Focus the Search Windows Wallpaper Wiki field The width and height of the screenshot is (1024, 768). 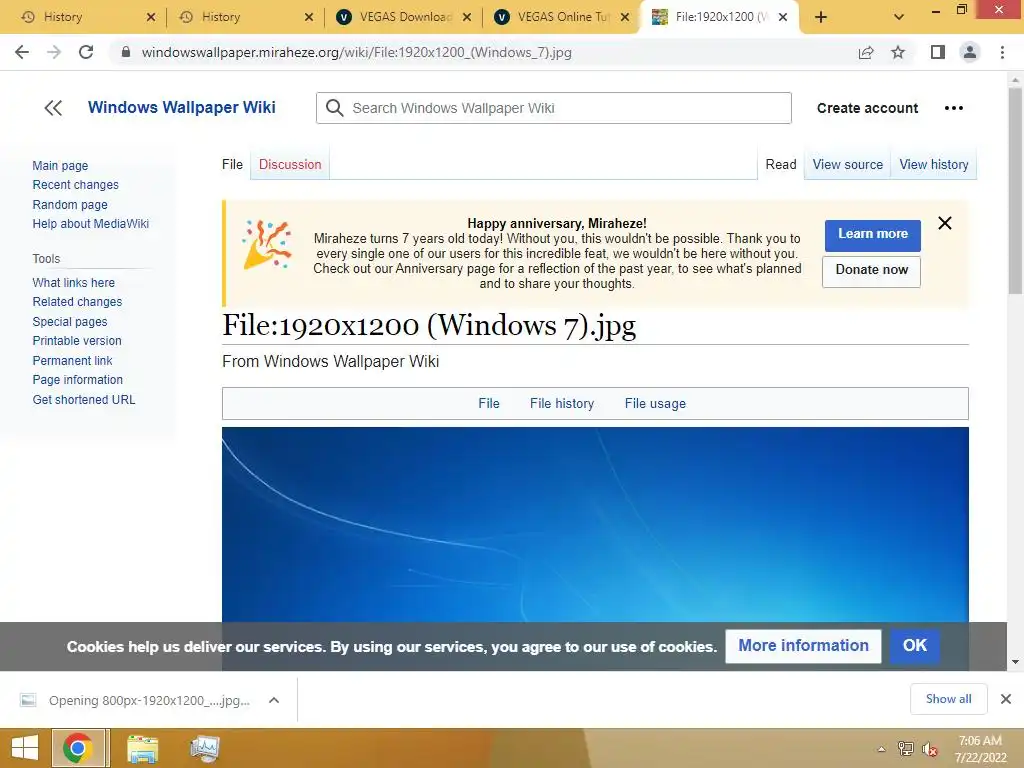click(x=554, y=108)
